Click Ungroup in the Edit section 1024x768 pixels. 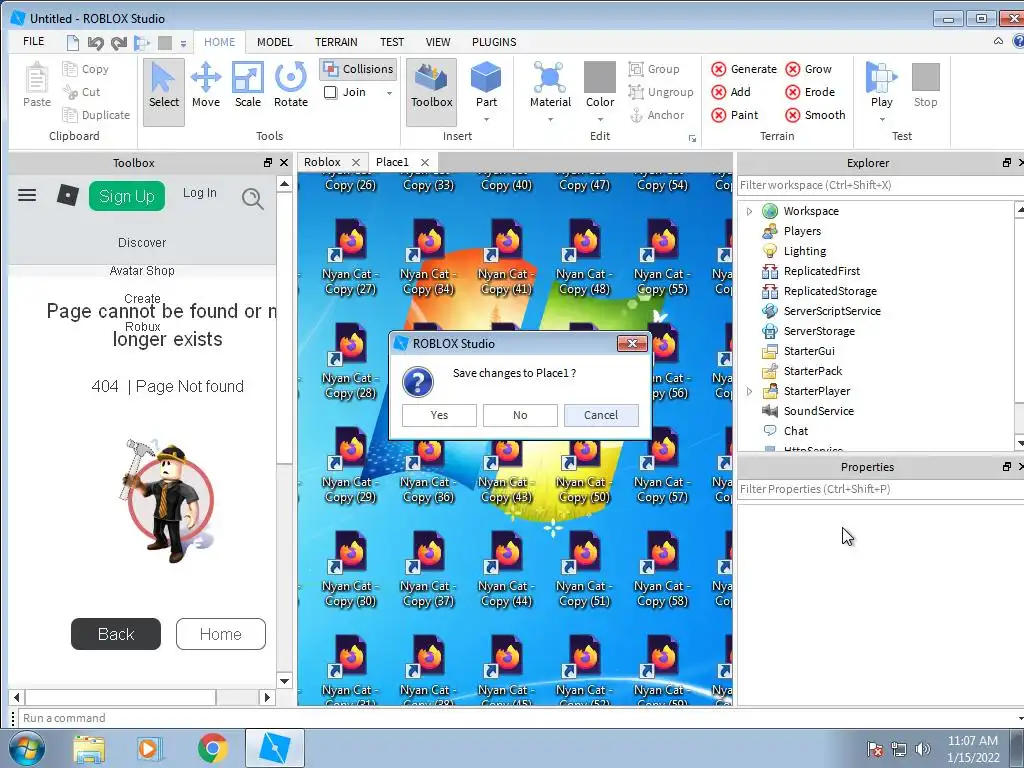pyautogui.click(x=660, y=92)
